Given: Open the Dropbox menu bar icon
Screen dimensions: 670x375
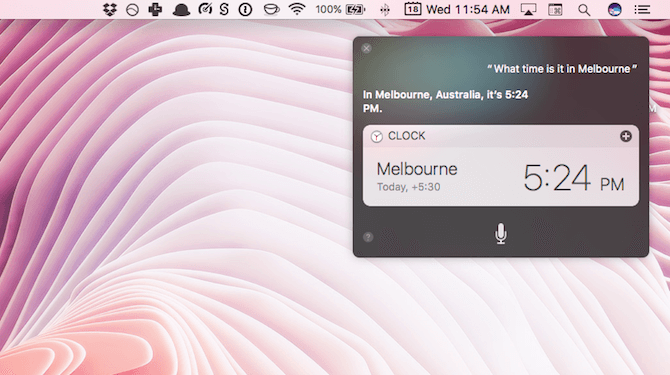Looking at the screenshot, I should click(x=110, y=9).
